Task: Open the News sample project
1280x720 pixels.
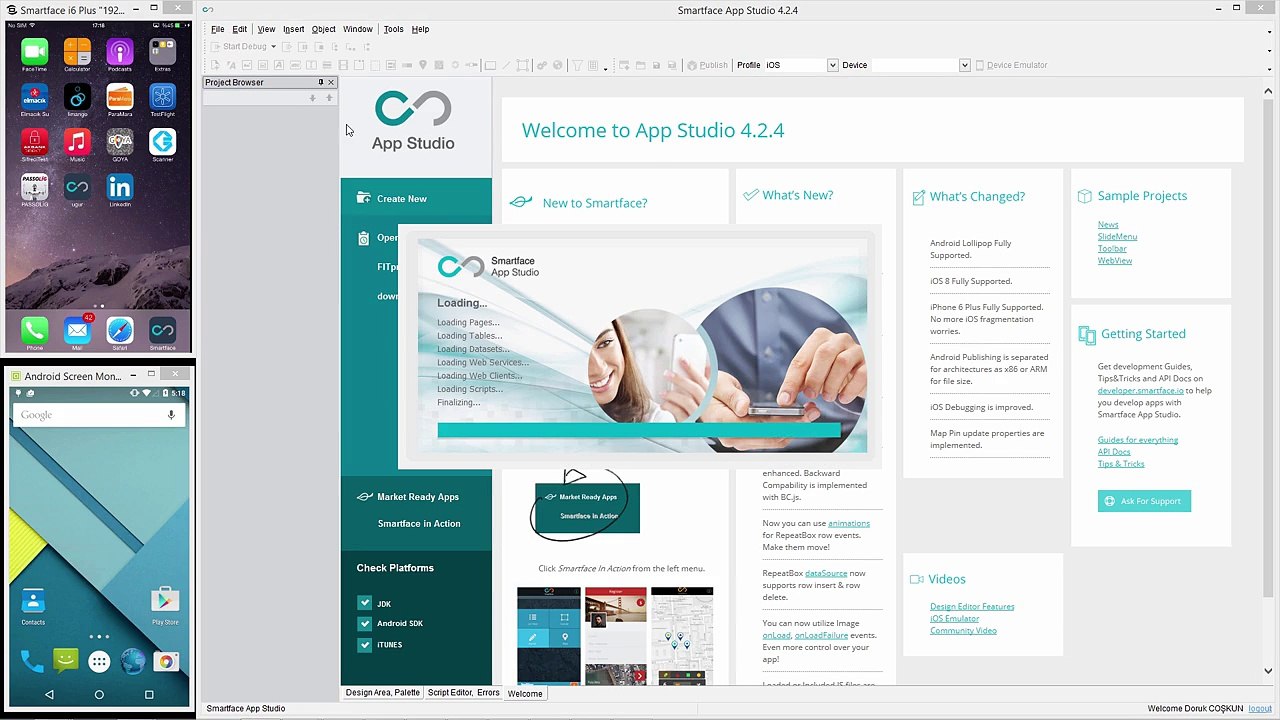Action: 1108,225
